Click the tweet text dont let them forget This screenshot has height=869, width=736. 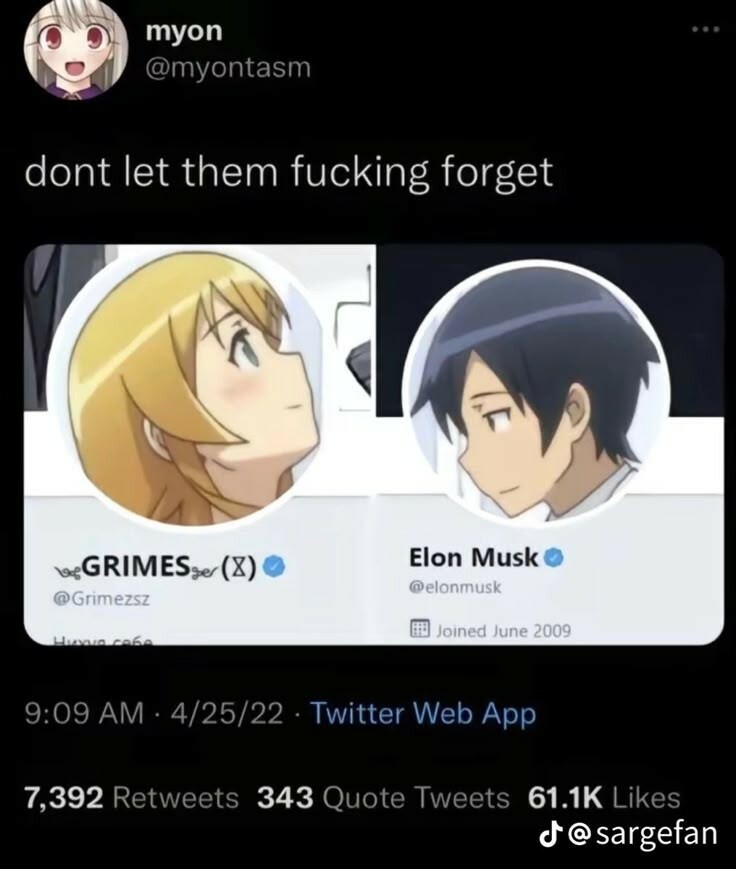tap(288, 172)
